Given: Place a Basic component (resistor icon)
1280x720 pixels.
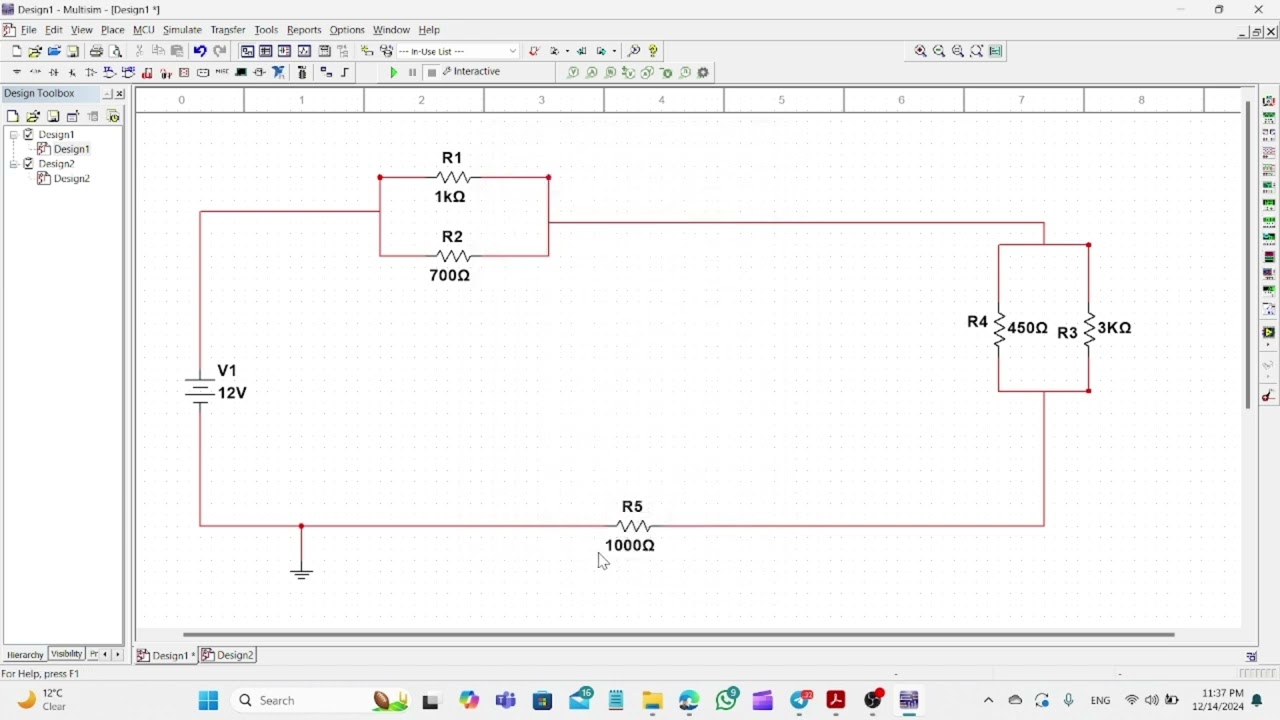Looking at the screenshot, I should (35, 73).
